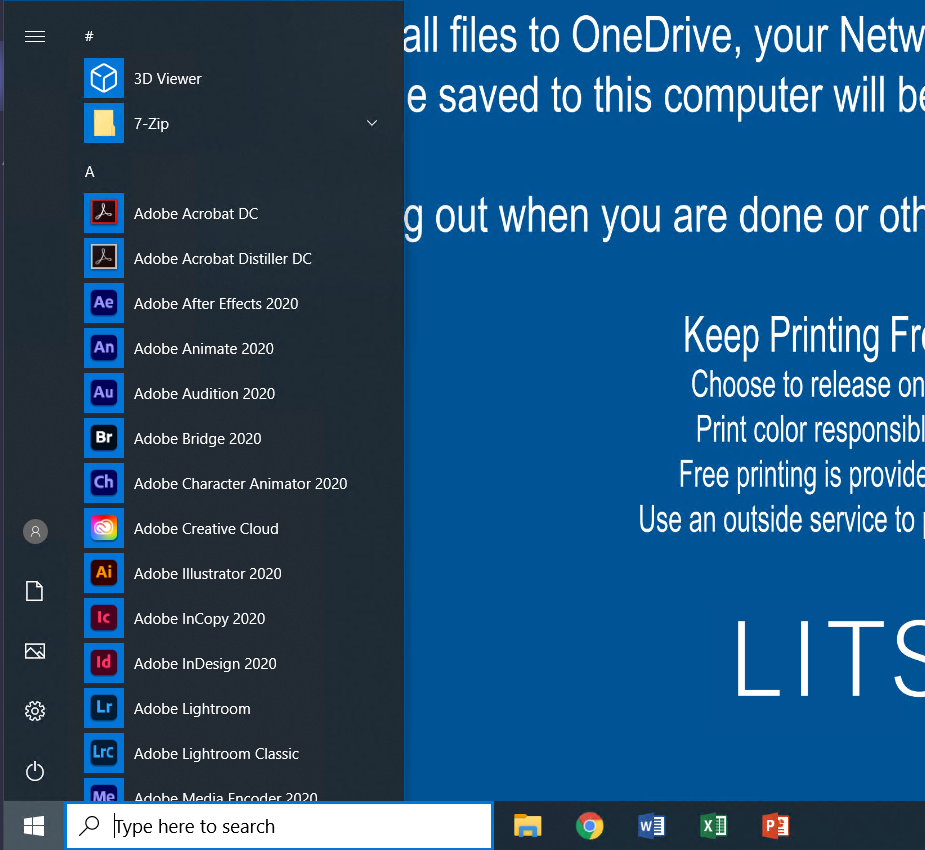Open the Pictures sidebar icon
925x850 pixels.
tap(35, 651)
